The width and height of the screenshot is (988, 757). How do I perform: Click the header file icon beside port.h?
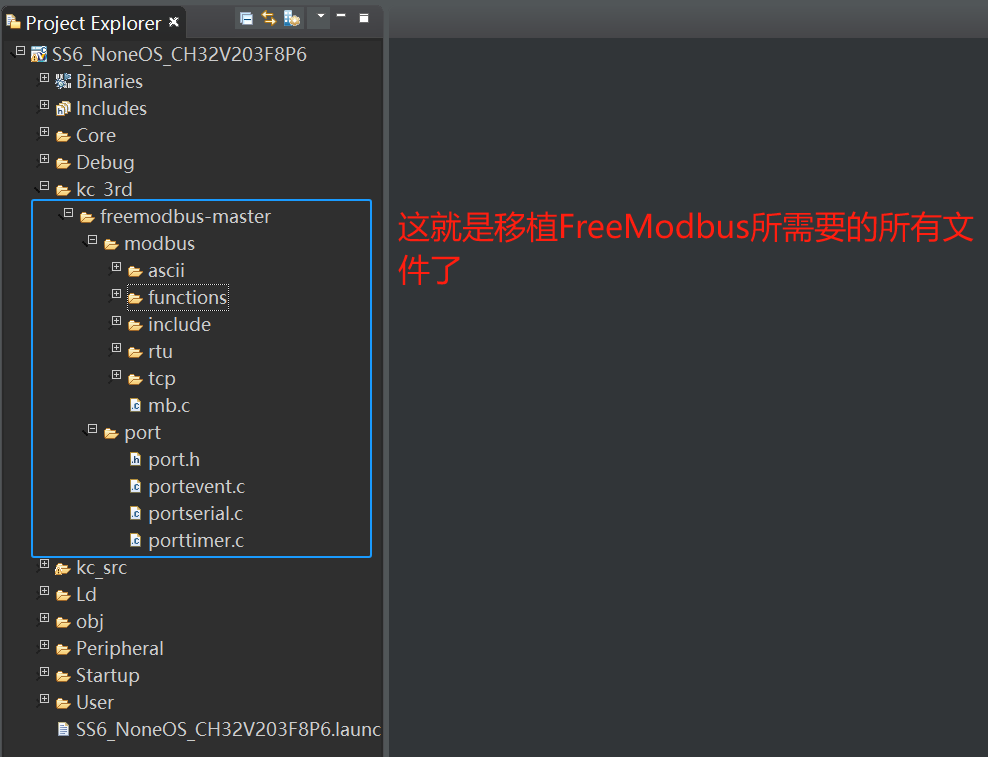point(136,459)
